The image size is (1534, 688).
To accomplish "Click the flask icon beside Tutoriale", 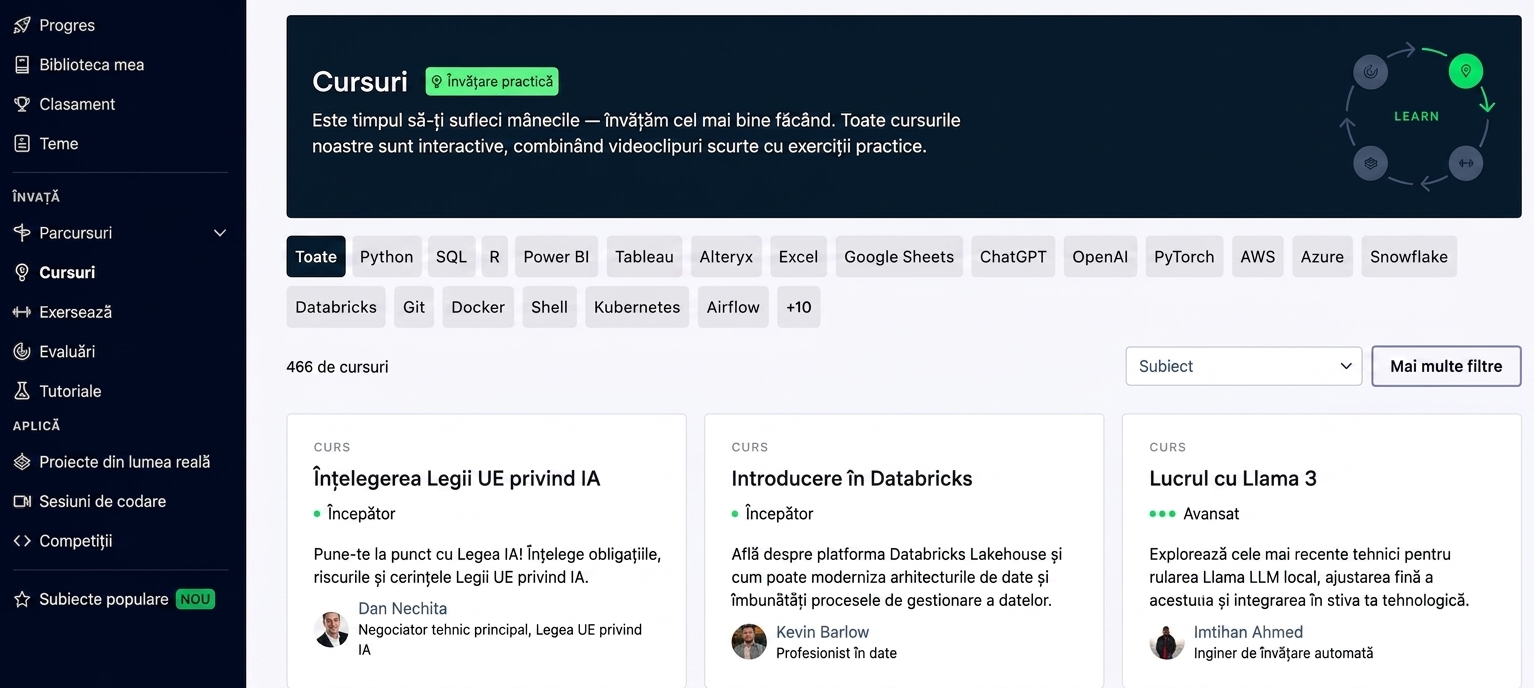I will 21,391.
